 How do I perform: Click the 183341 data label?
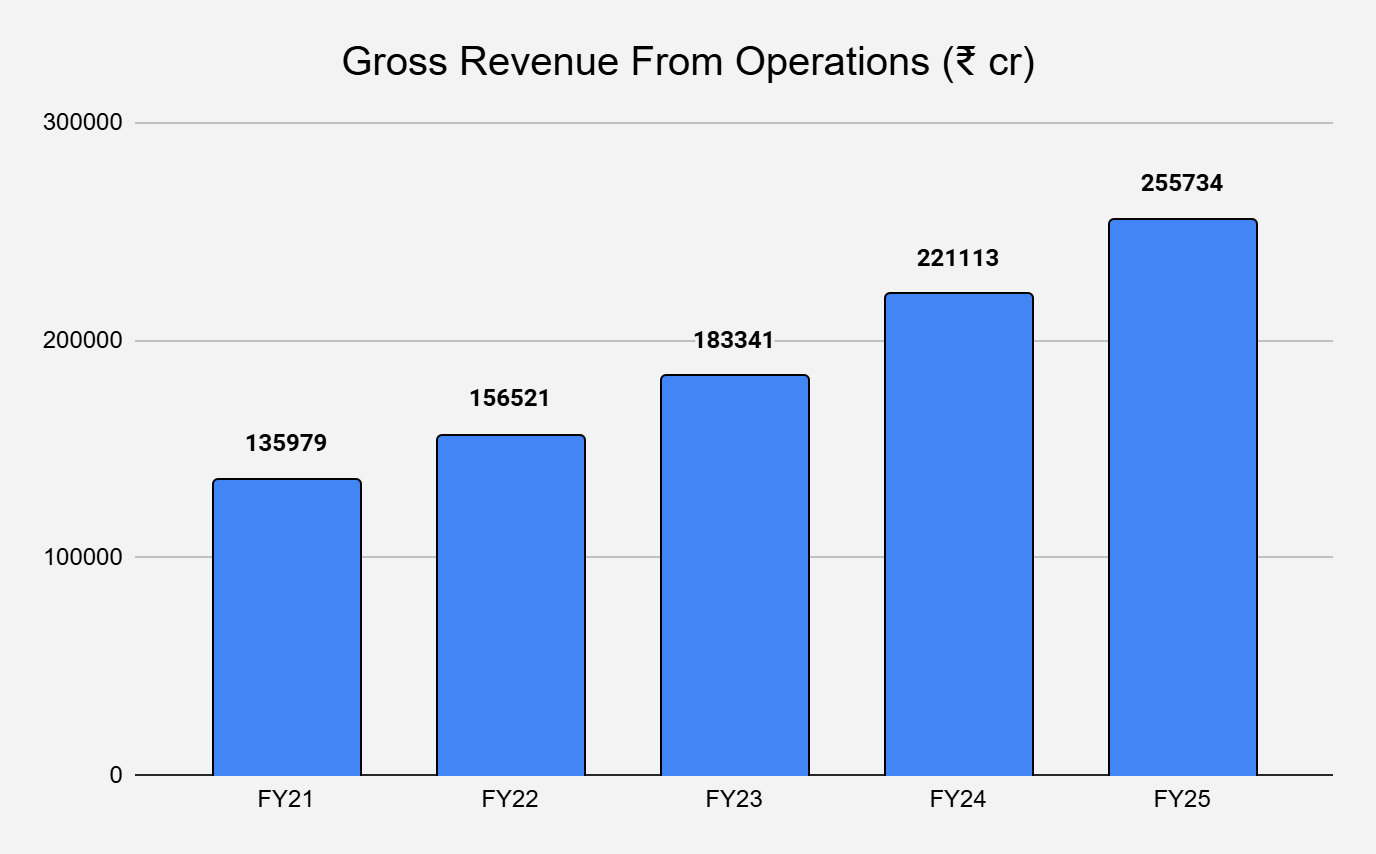(734, 340)
